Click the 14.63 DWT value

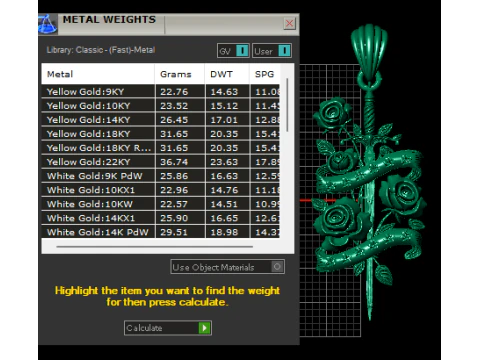(x=224, y=92)
